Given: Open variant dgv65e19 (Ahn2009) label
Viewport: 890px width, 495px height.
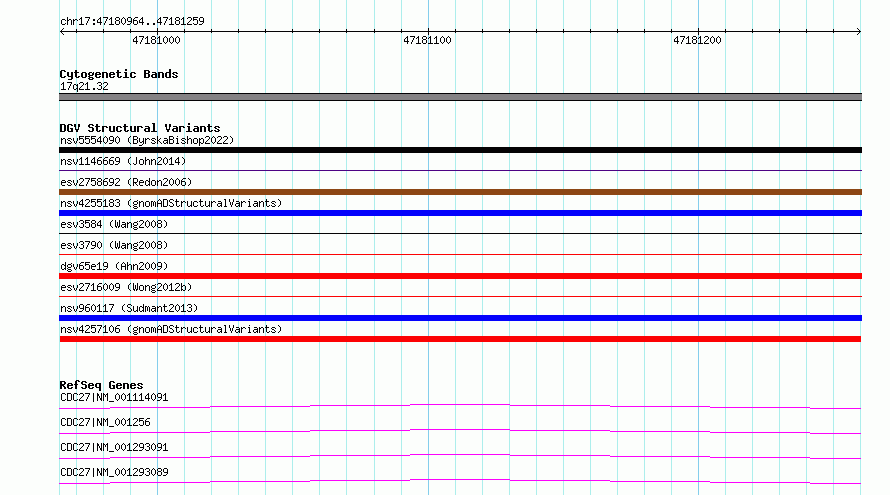Looking at the screenshot, I should (114, 266).
